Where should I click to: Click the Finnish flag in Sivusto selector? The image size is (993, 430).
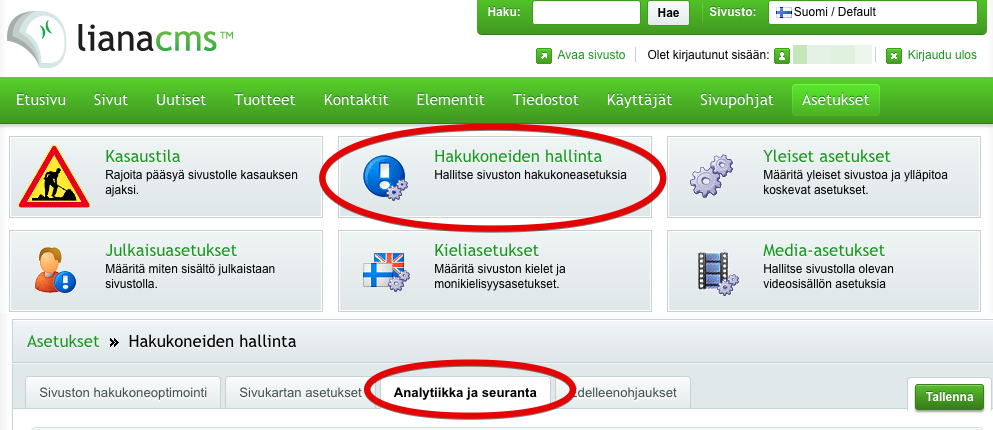click(784, 12)
